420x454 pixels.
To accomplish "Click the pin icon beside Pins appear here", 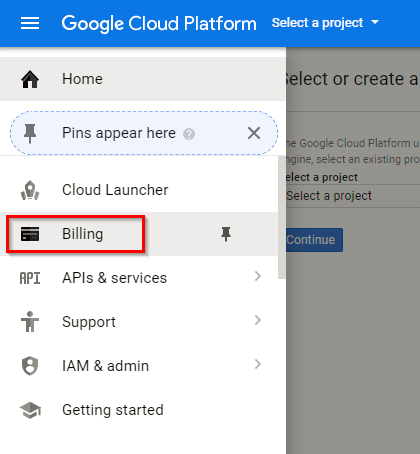I will coord(30,133).
